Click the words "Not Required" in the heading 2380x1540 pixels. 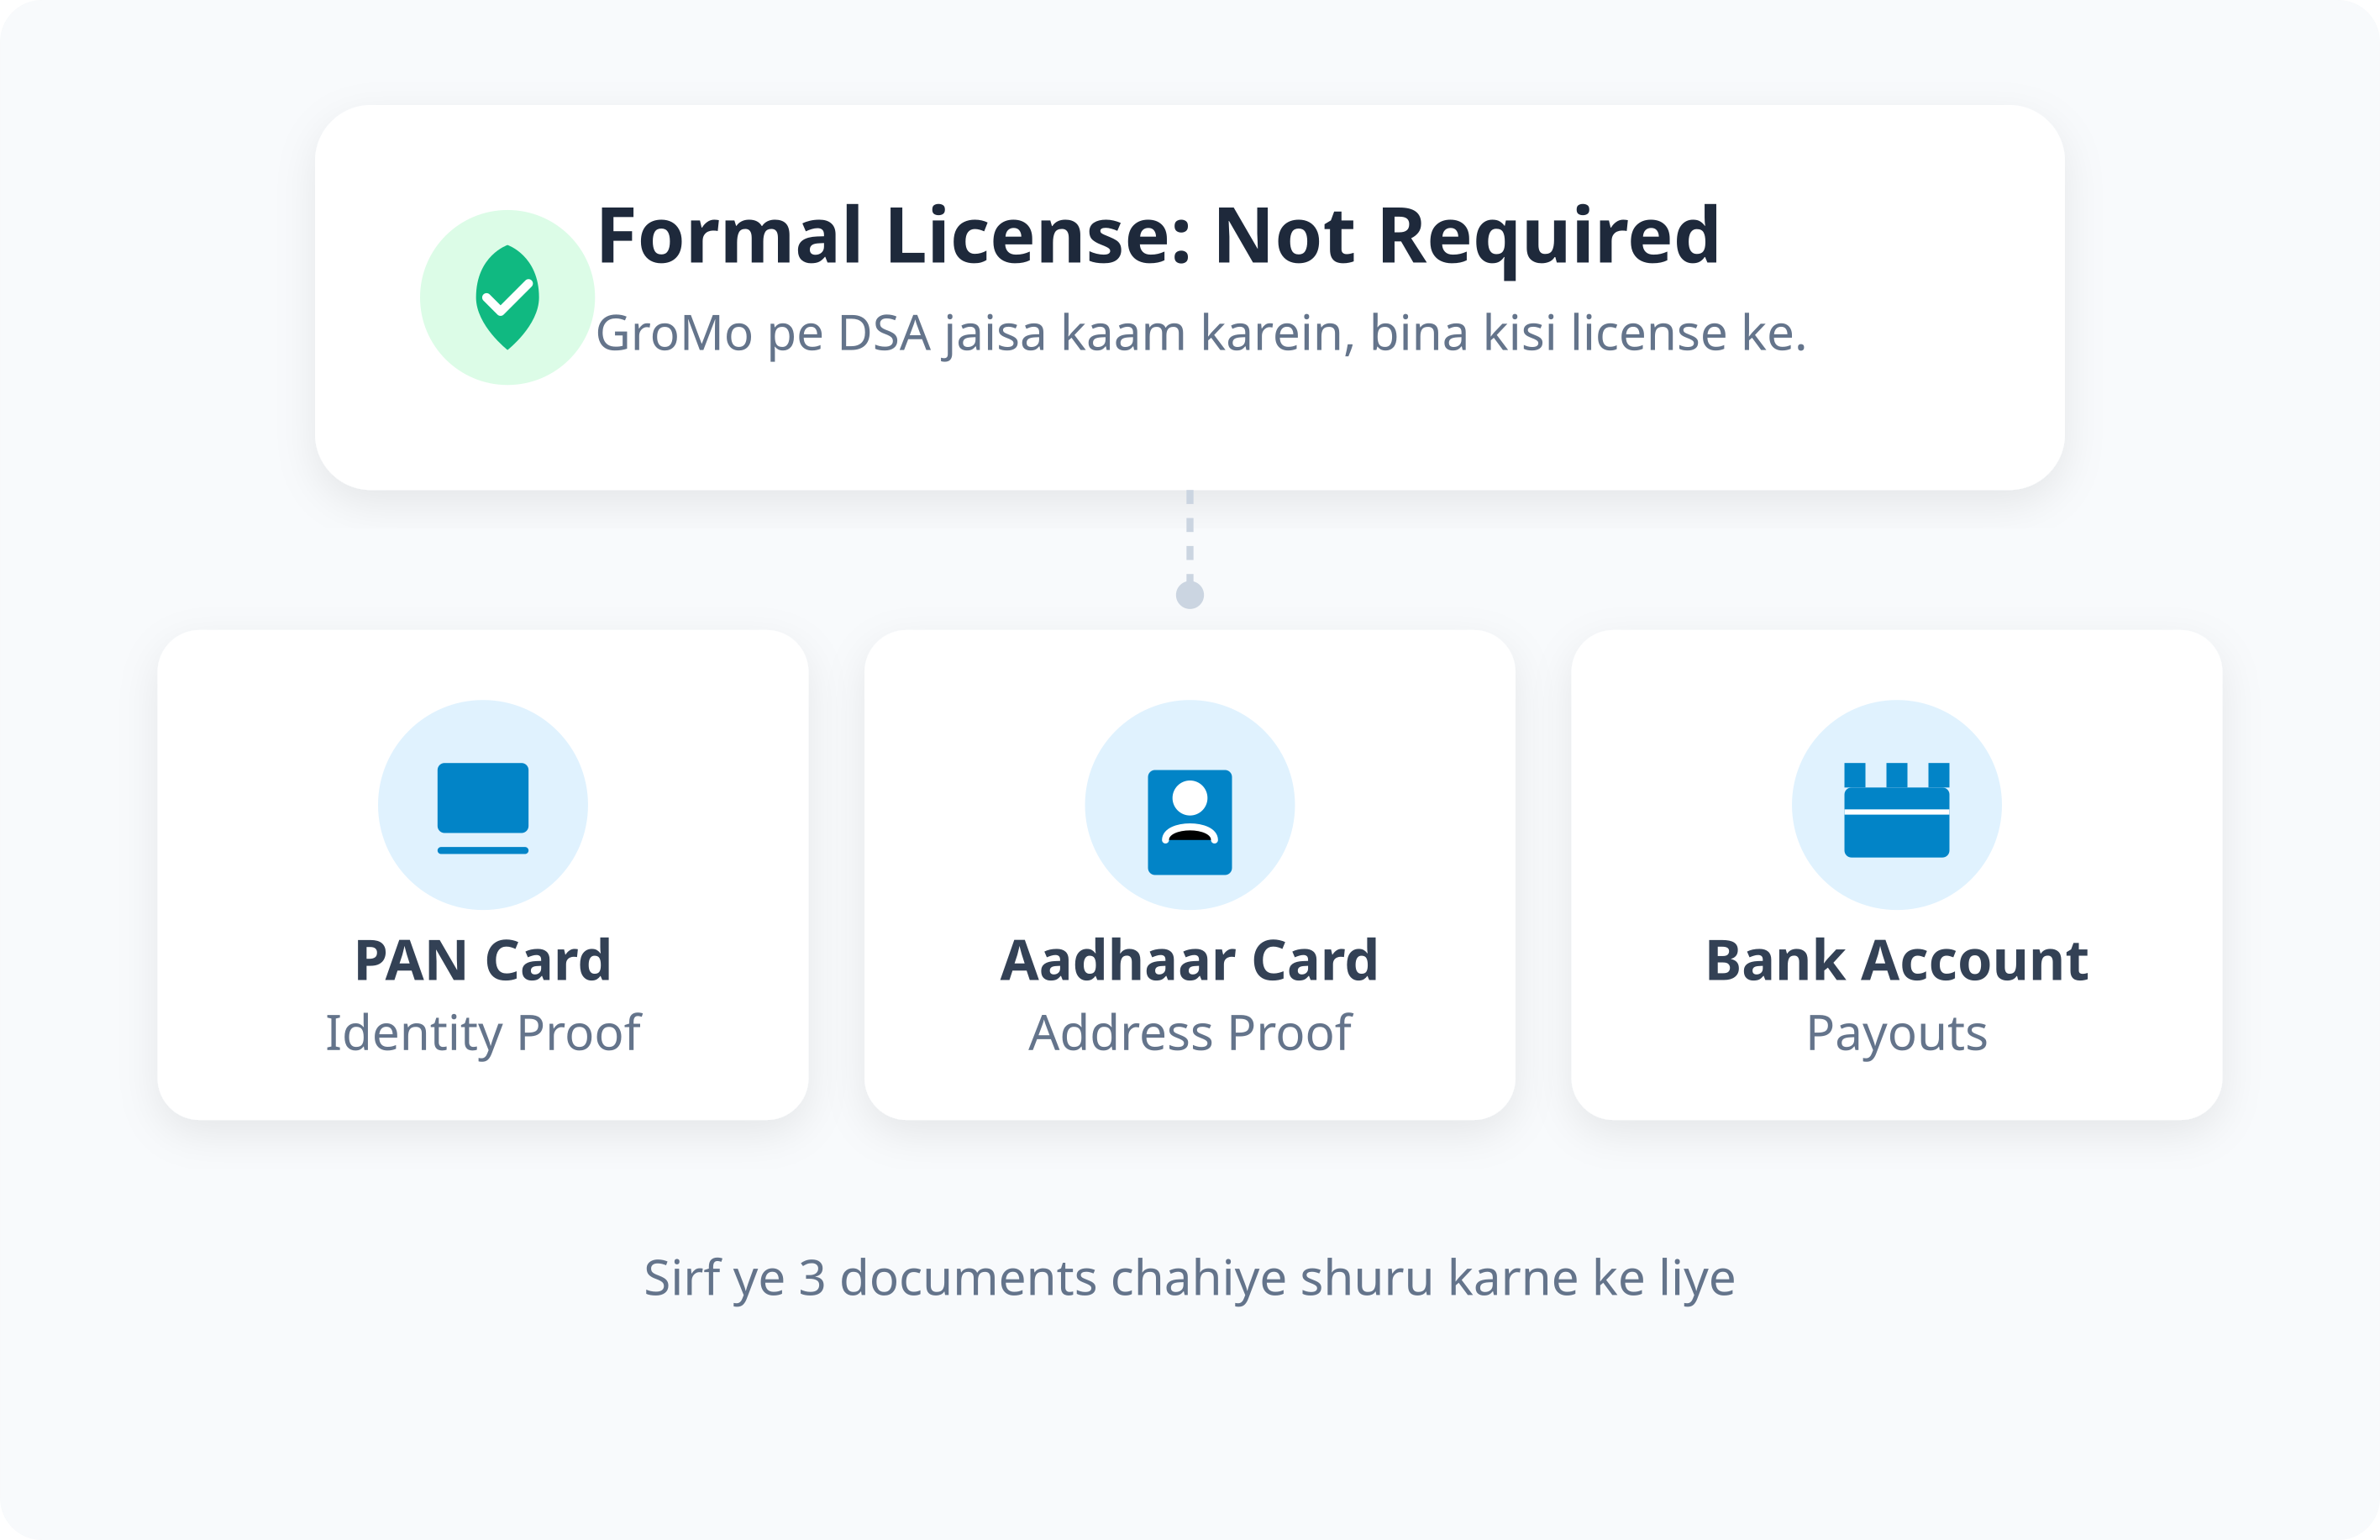click(x=1466, y=236)
